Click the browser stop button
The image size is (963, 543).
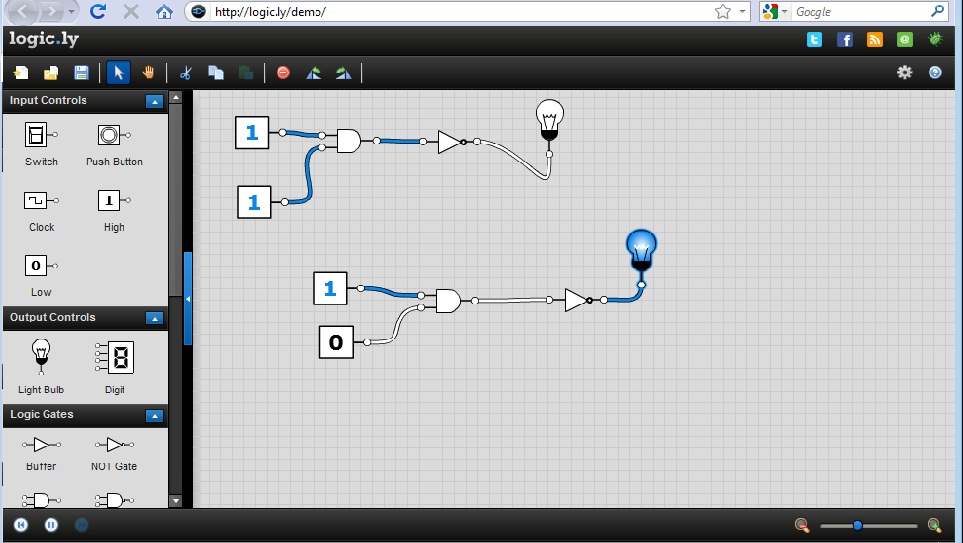(x=131, y=12)
